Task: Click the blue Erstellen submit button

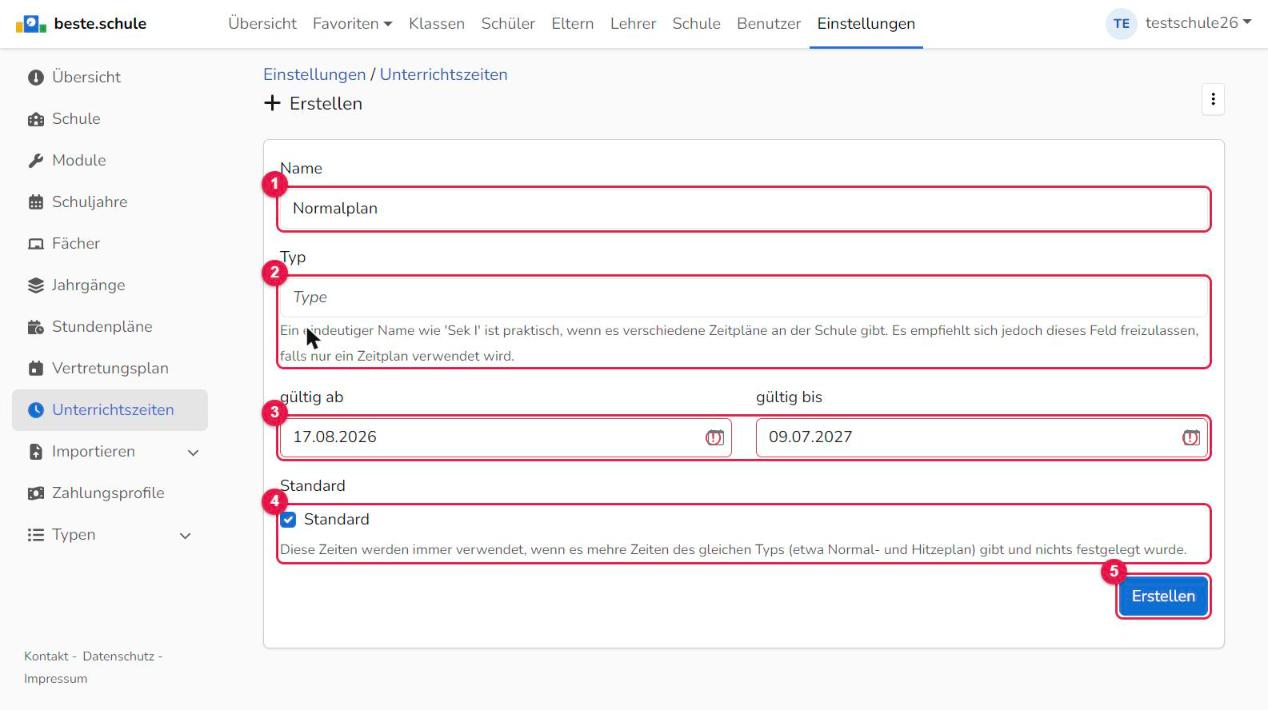Action: [1163, 596]
